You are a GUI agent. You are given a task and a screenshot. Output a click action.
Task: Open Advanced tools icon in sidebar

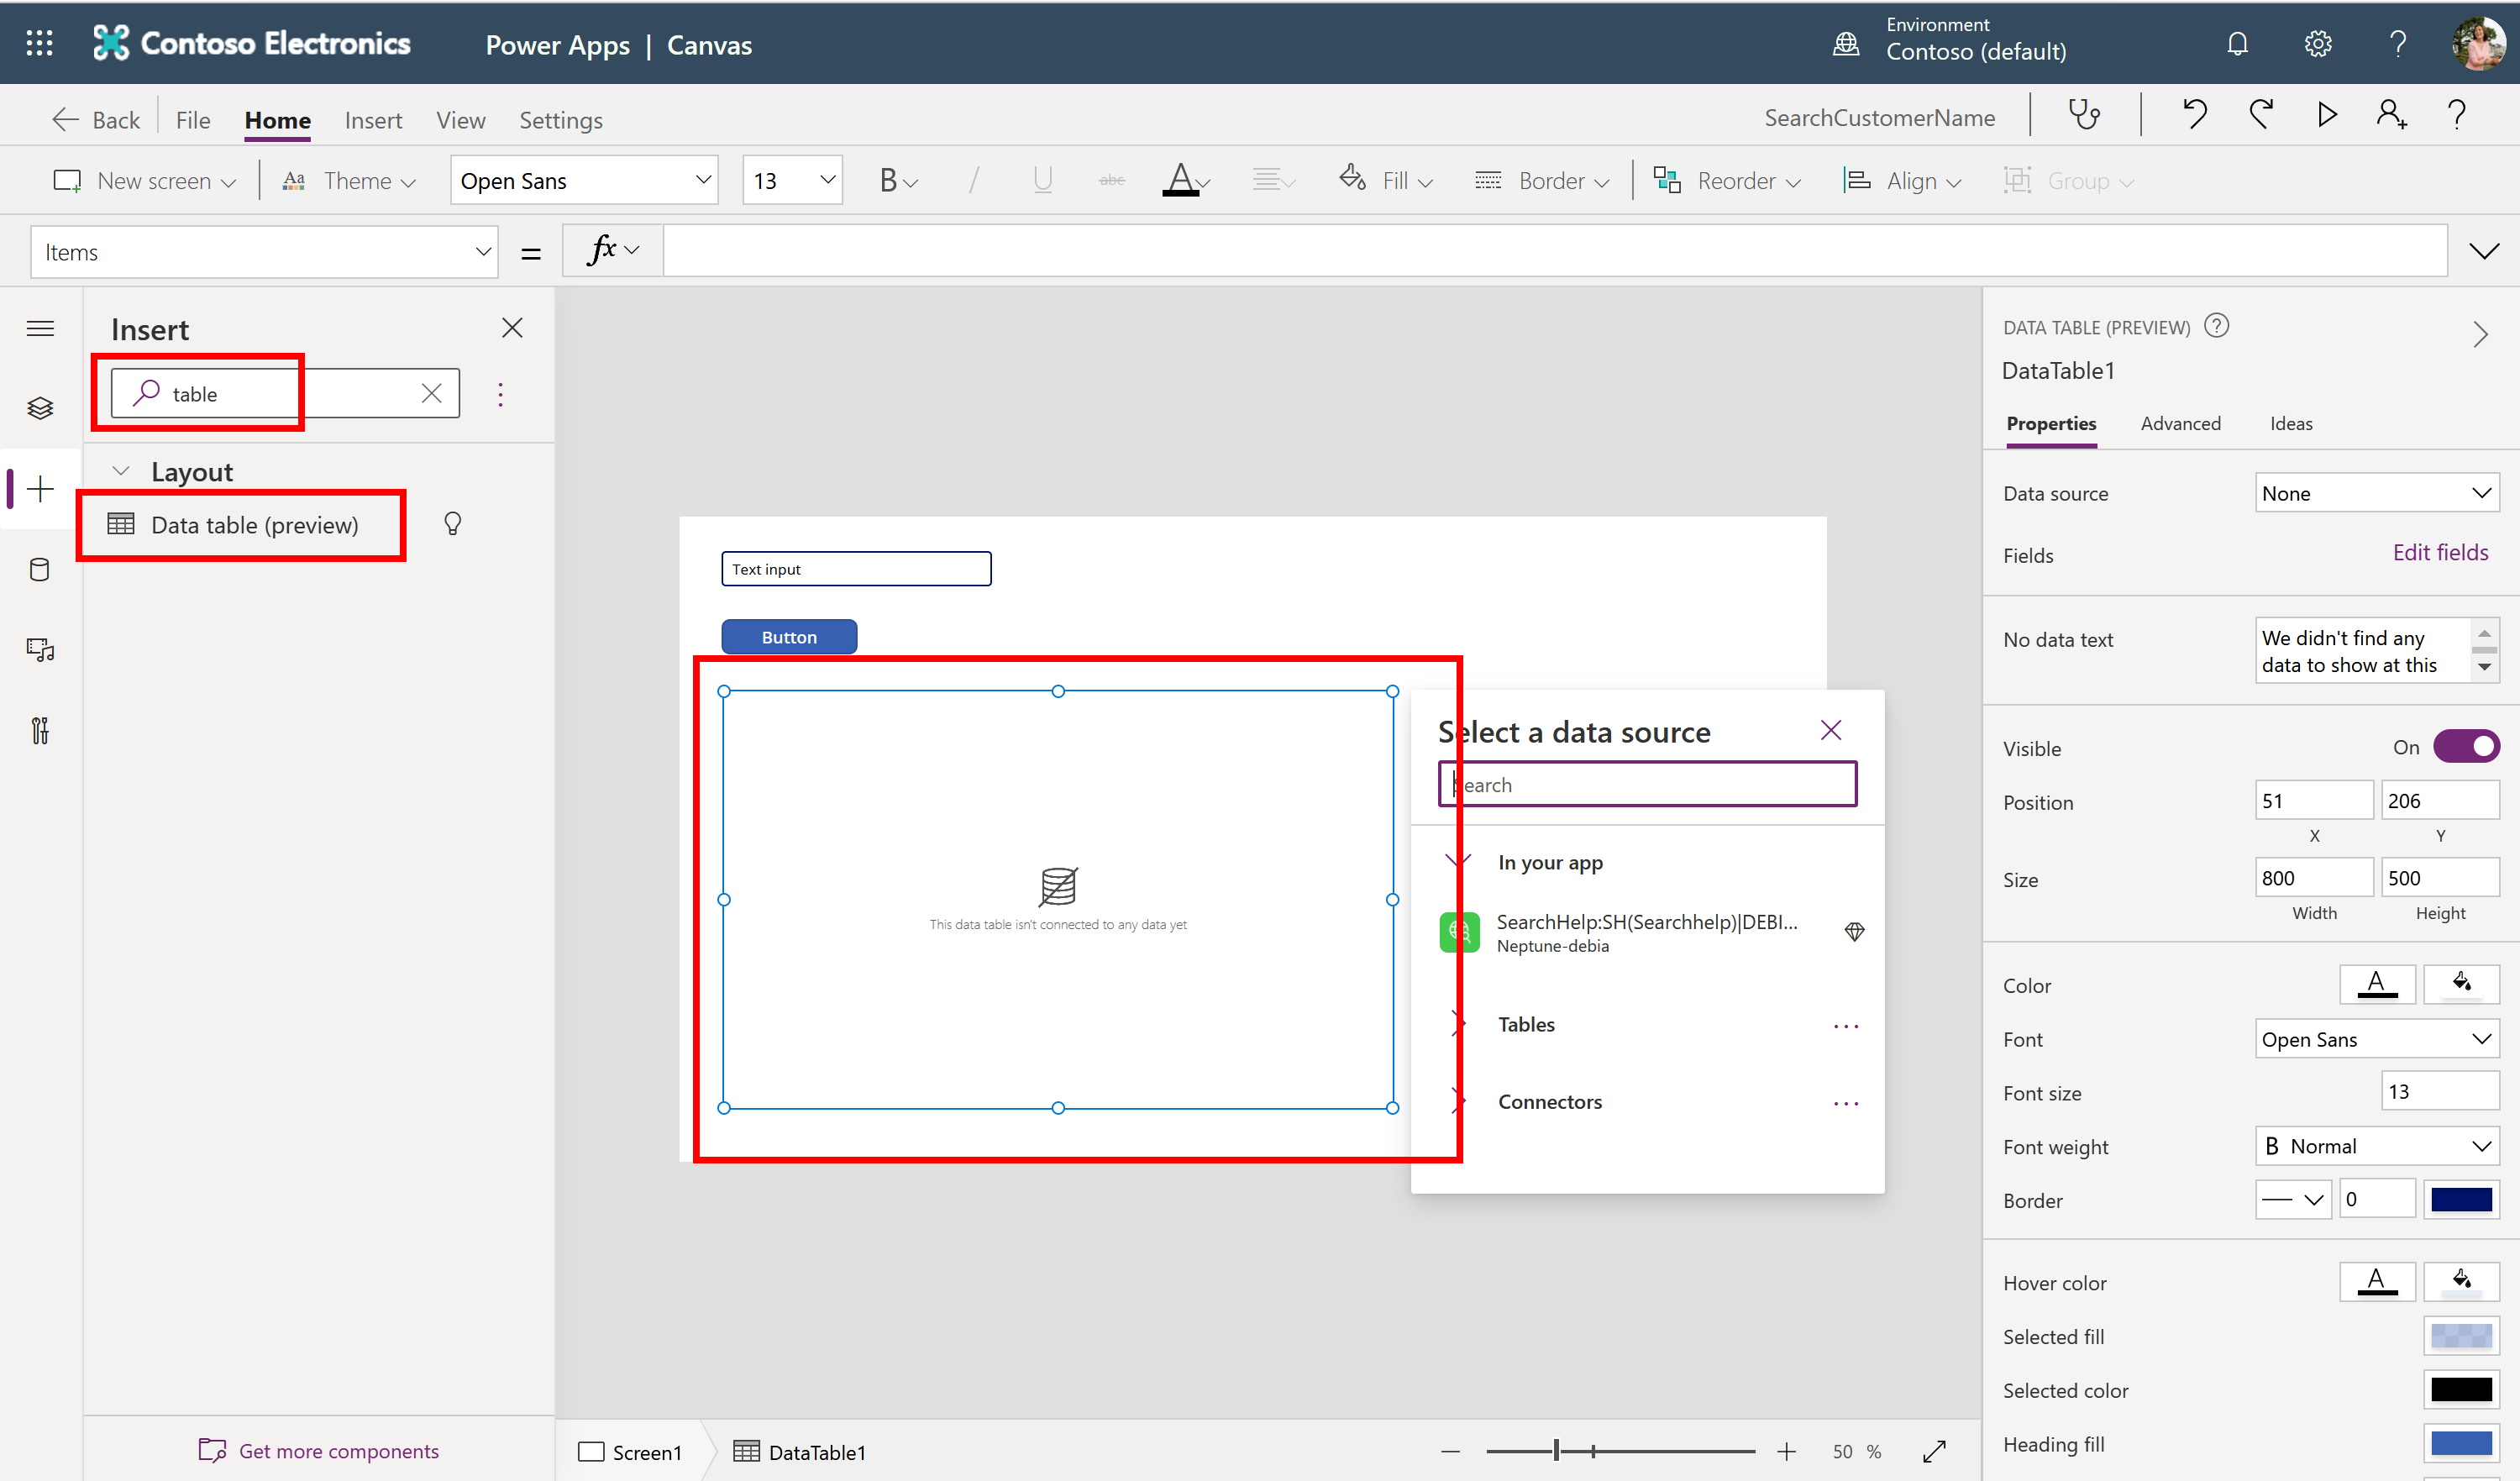click(40, 731)
